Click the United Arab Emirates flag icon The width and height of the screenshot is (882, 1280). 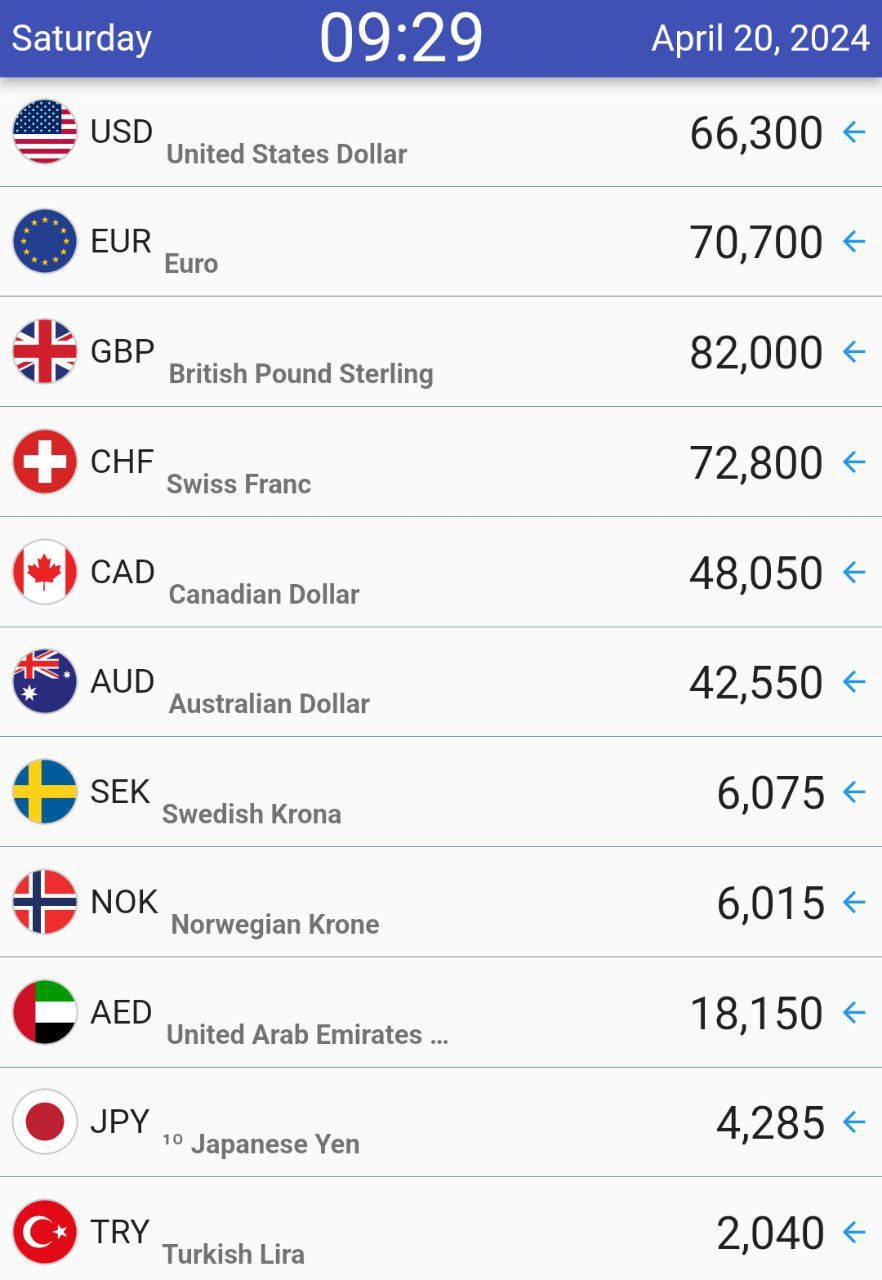[x=45, y=1012]
